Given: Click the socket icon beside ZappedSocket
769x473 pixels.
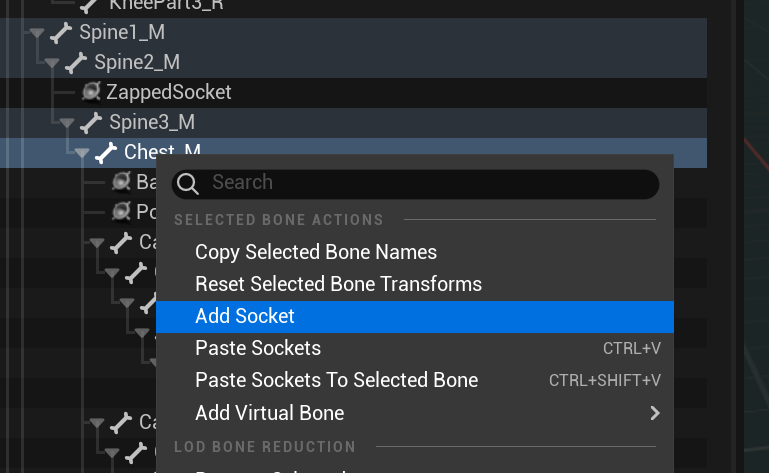Looking at the screenshot, I should [x=91, y=92].
